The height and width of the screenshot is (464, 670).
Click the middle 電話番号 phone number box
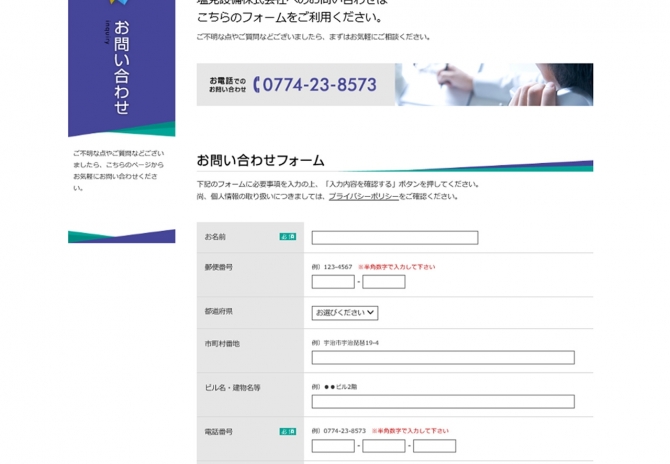click(x=383, y=446)
